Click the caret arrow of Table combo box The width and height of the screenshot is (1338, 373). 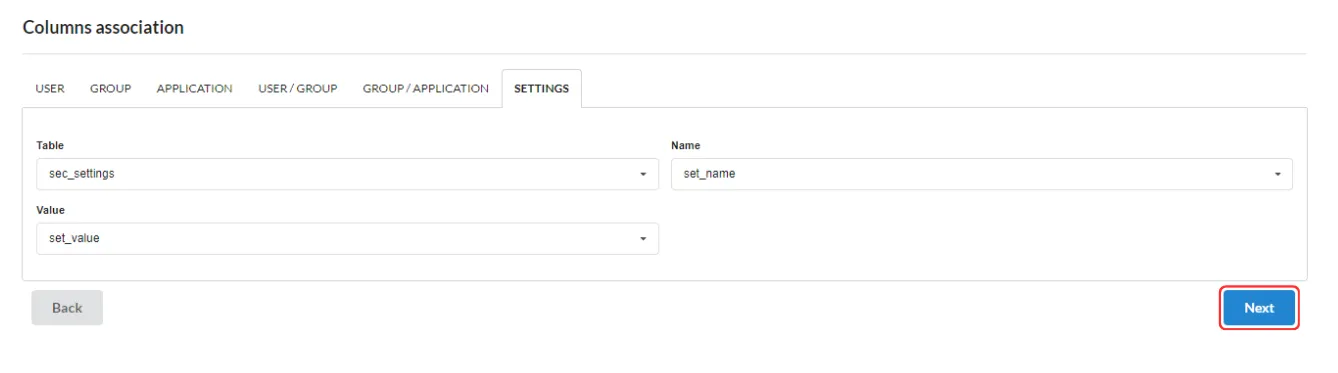(643, 175)
